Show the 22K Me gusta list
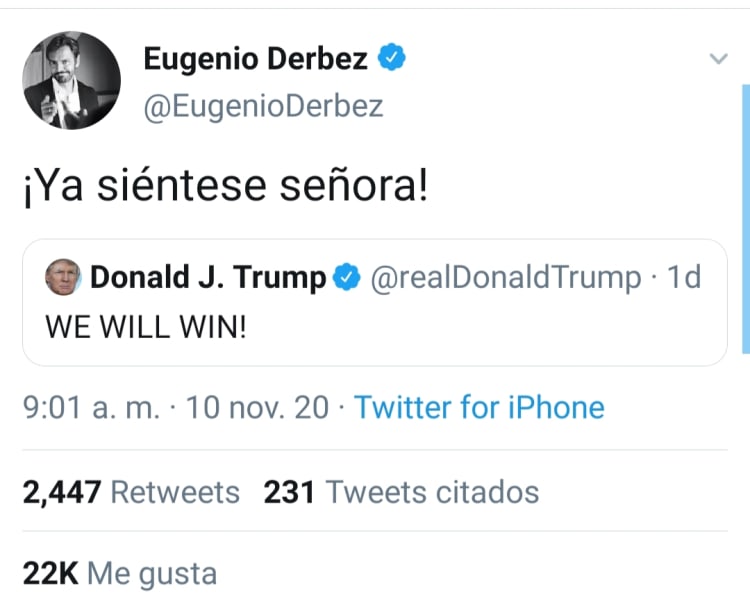Screen dimensions: 750x599 (119, 573)
